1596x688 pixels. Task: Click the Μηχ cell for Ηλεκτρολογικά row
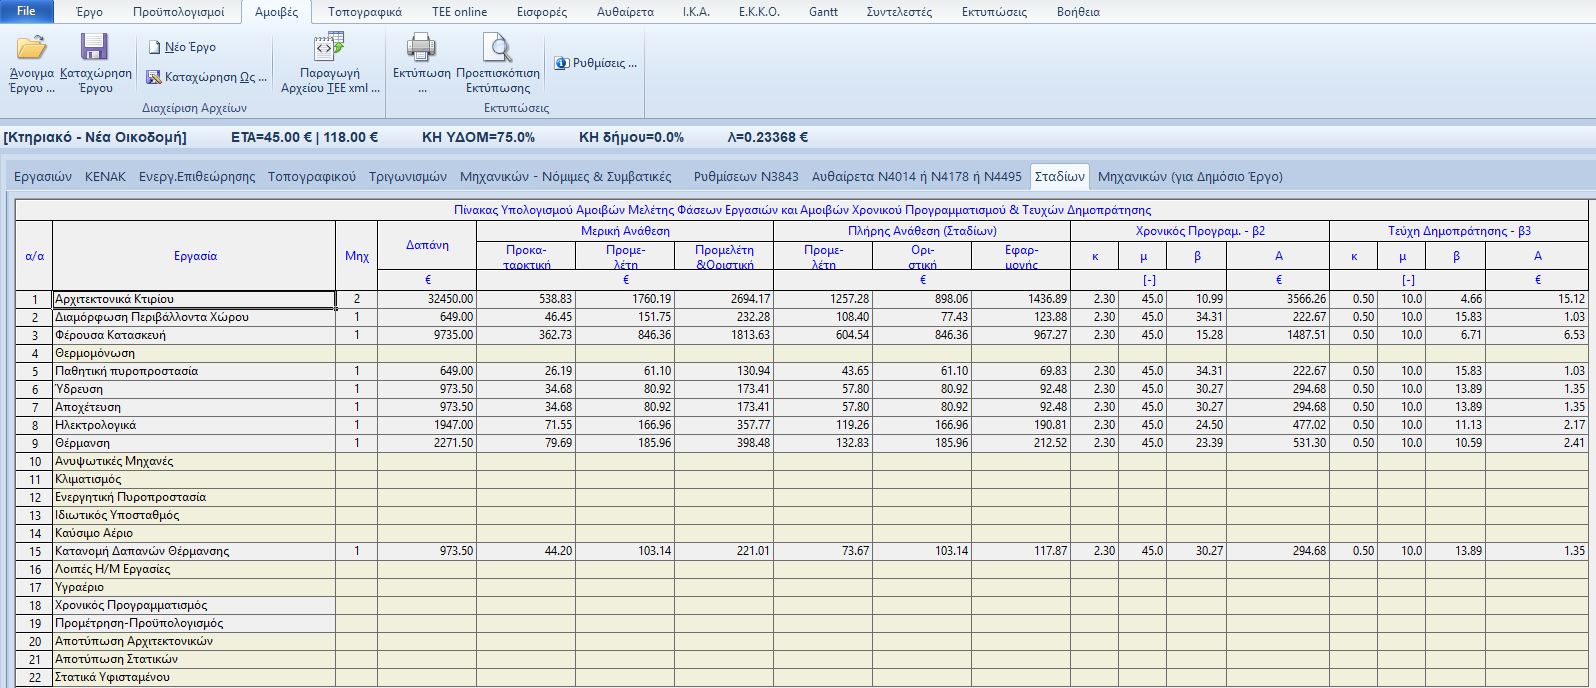(x=357, y=425)
